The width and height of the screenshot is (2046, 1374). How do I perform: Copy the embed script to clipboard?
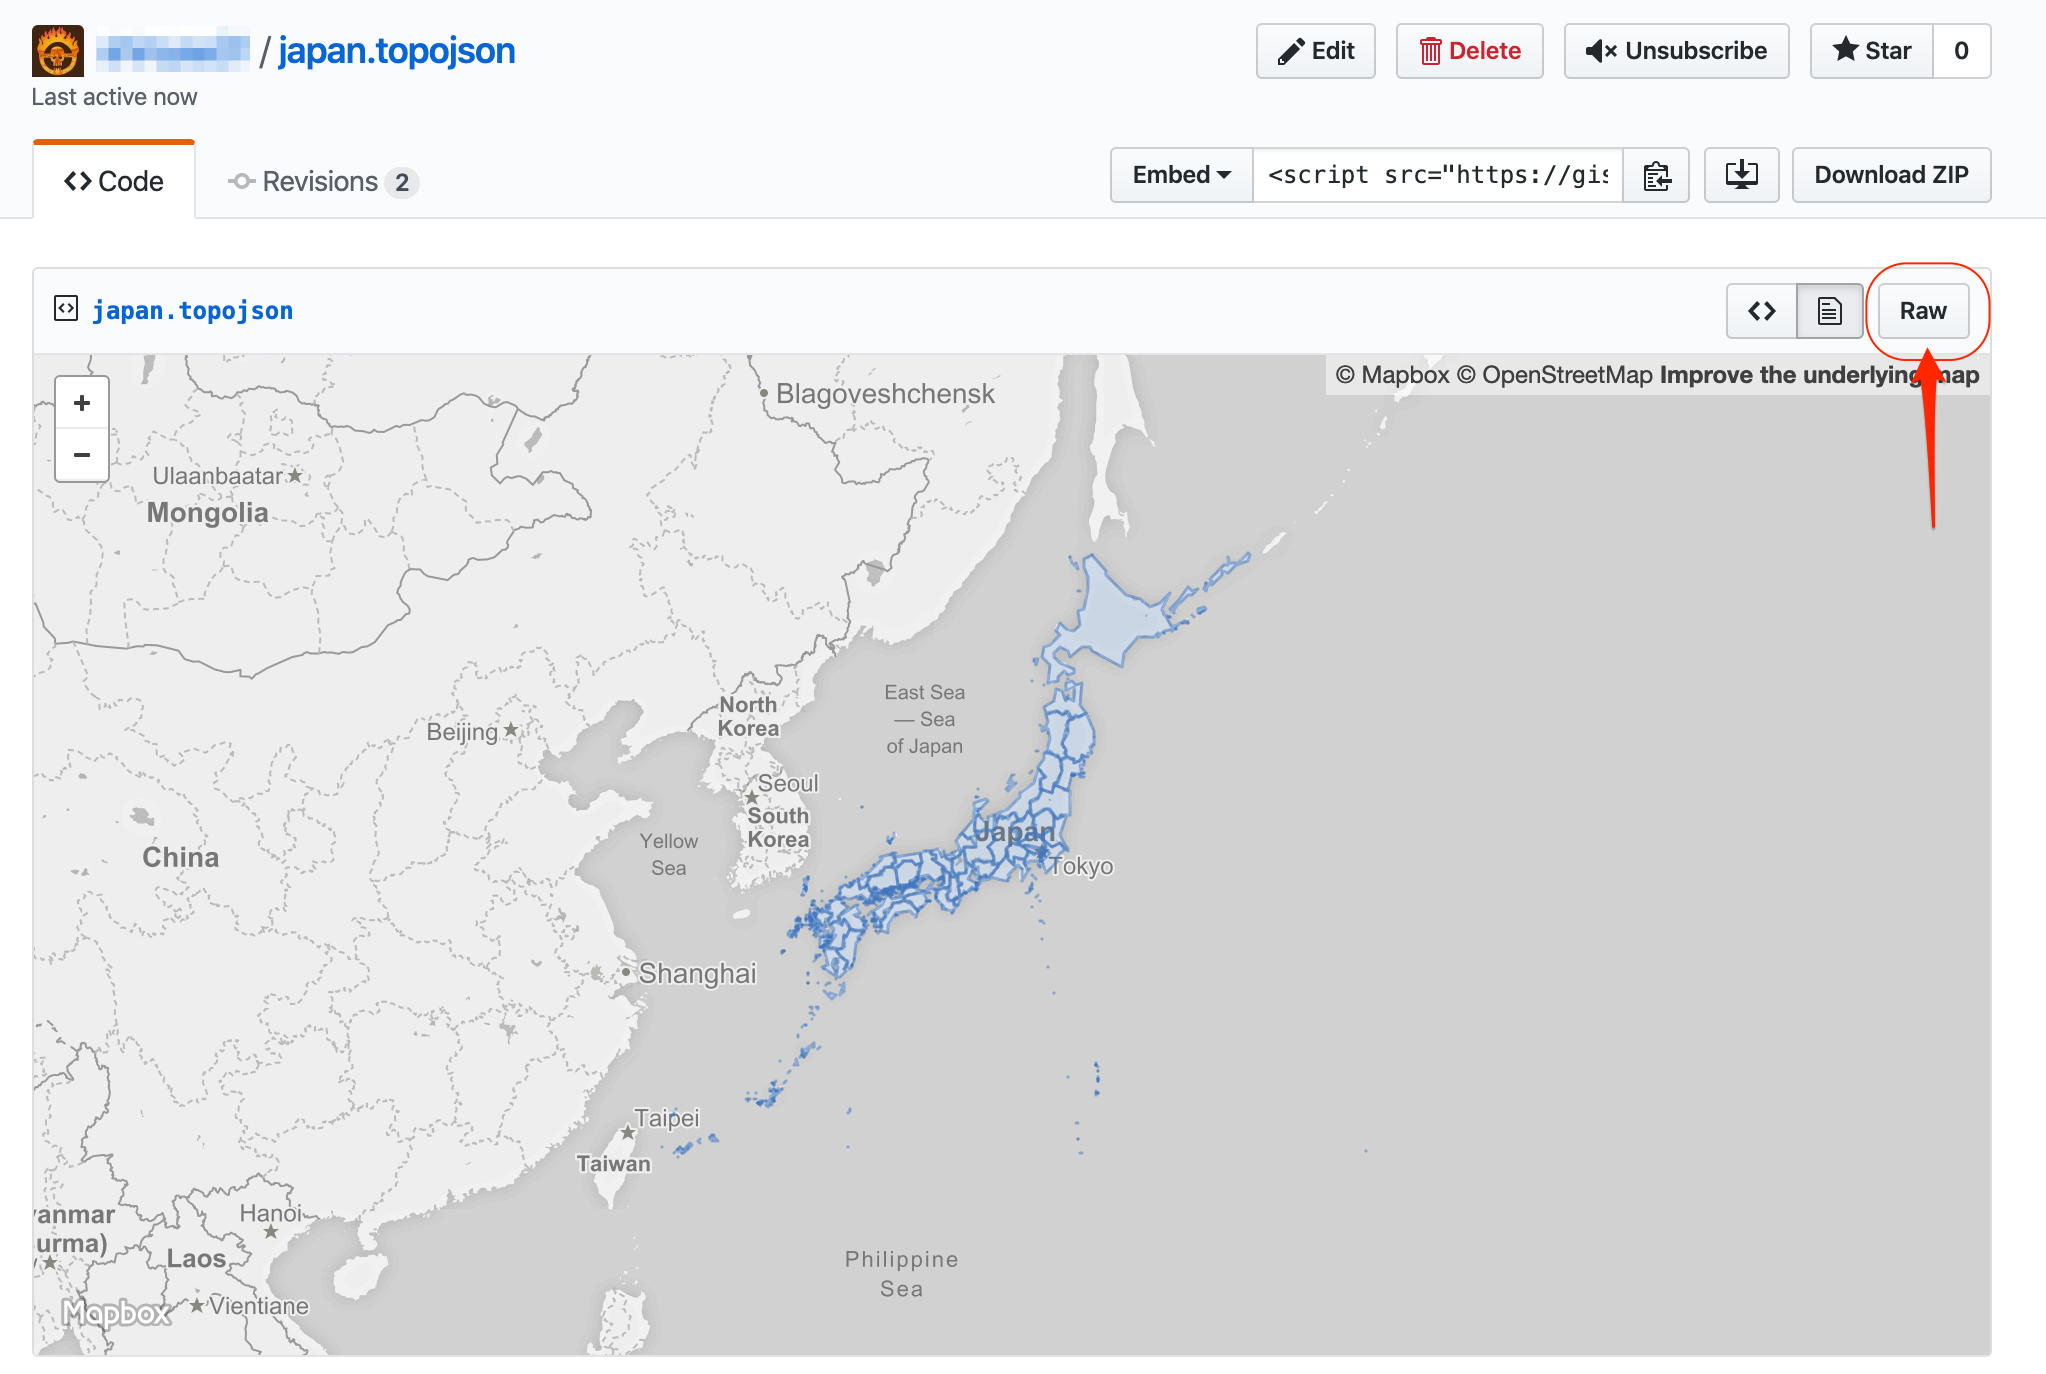(1656, 175)
